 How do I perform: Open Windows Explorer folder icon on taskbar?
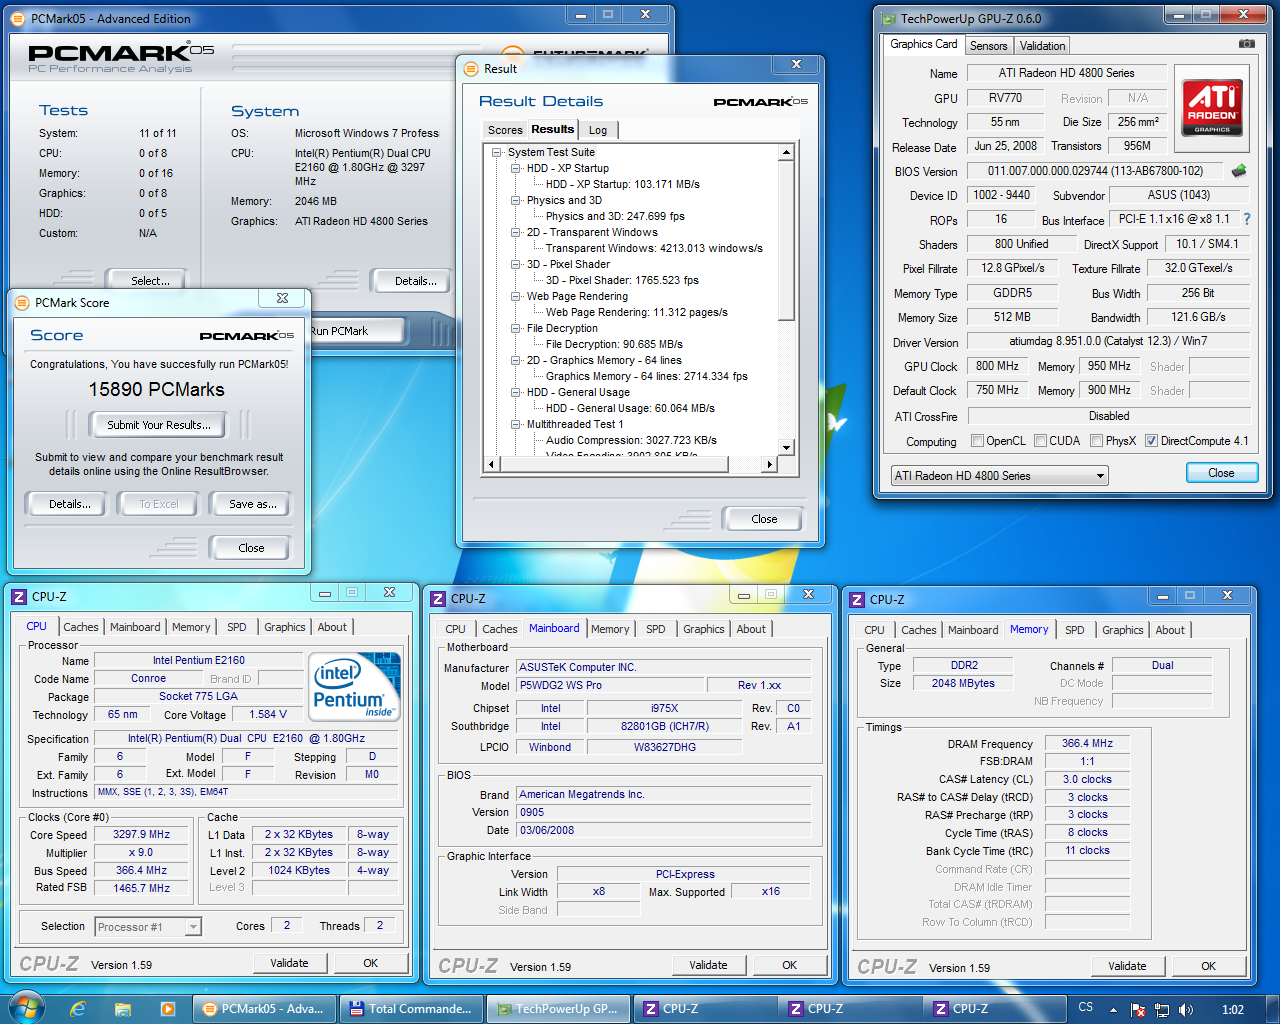tap(123, 1009)
